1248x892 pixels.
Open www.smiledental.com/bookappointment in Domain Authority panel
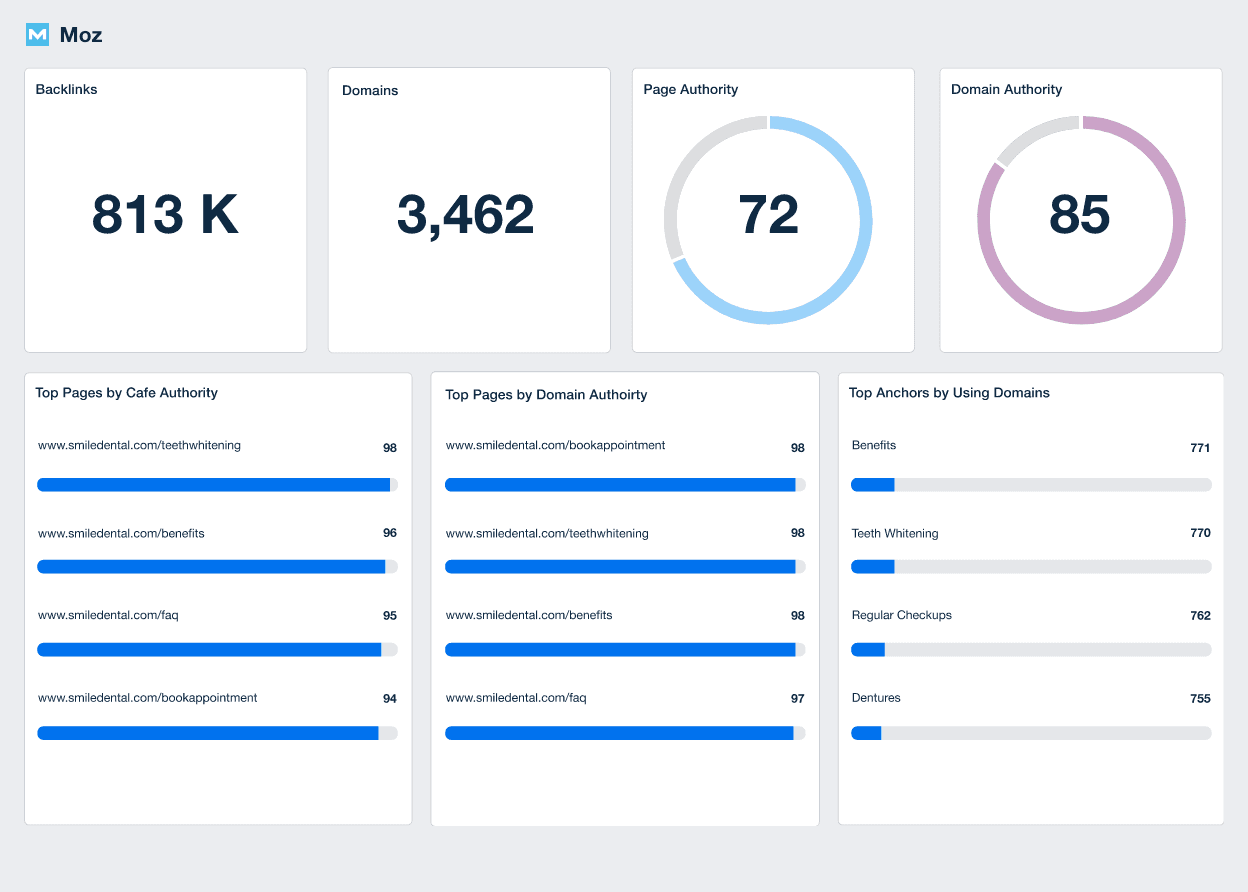555,445
